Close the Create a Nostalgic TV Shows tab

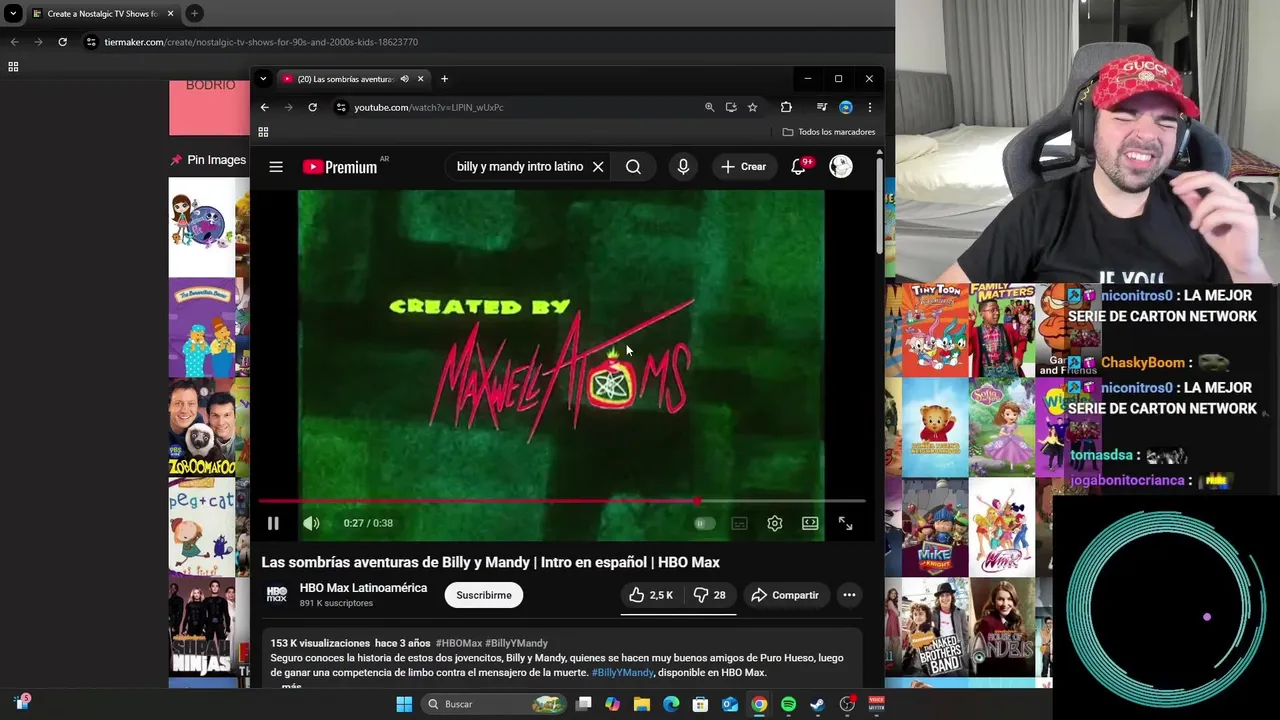click(x=171, y=14)
